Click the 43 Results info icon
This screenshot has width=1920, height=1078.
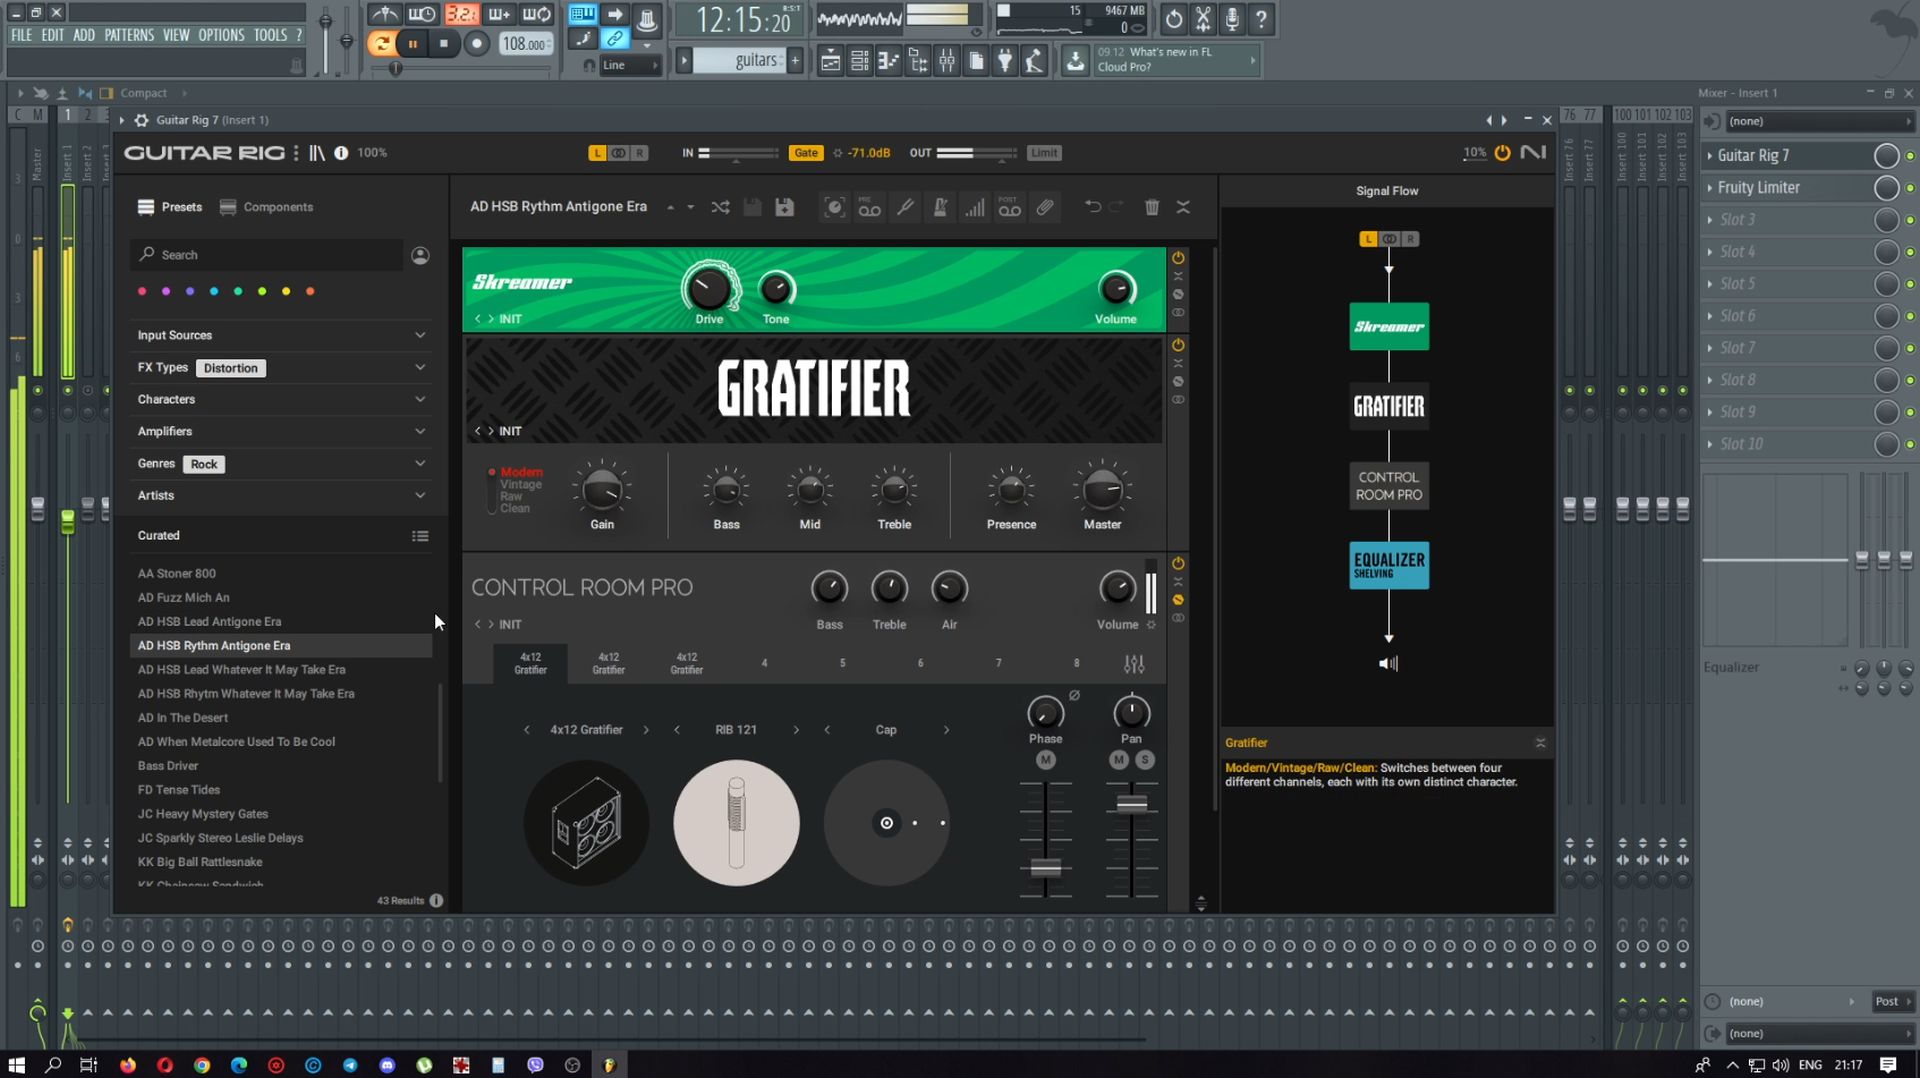tap(436, 900)
